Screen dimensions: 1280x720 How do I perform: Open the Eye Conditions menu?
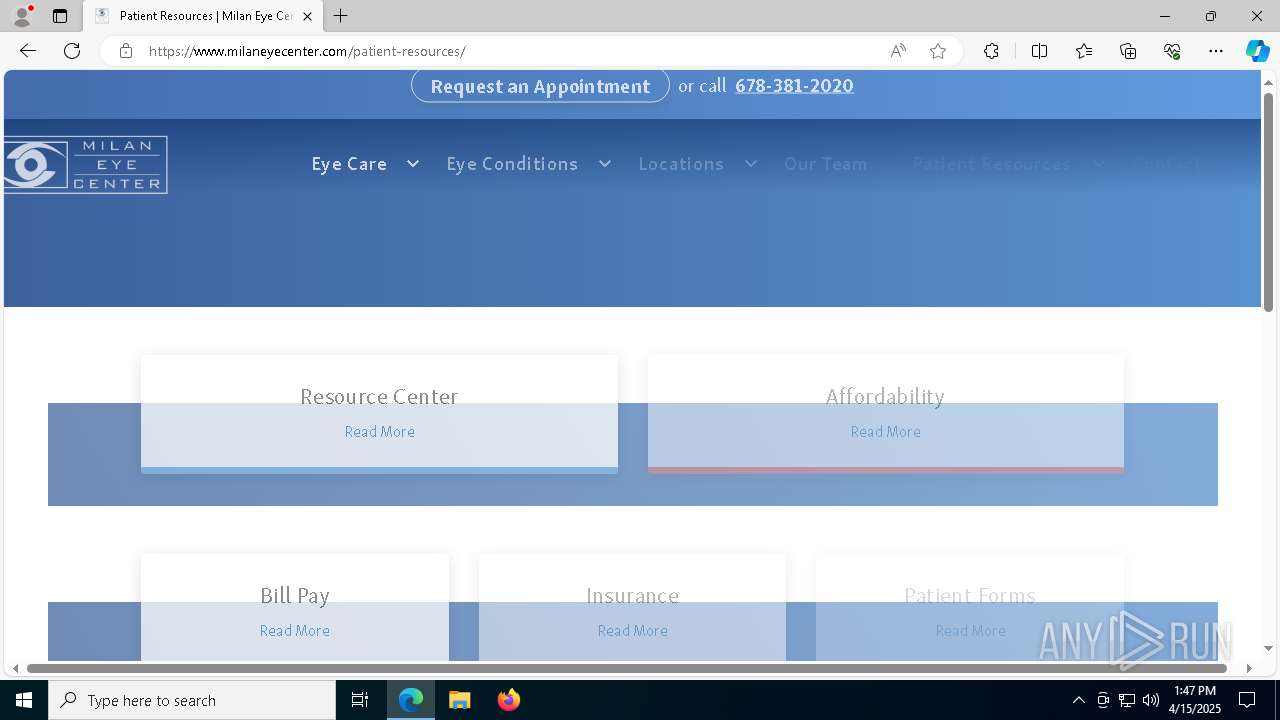click(x=512, y=164)
